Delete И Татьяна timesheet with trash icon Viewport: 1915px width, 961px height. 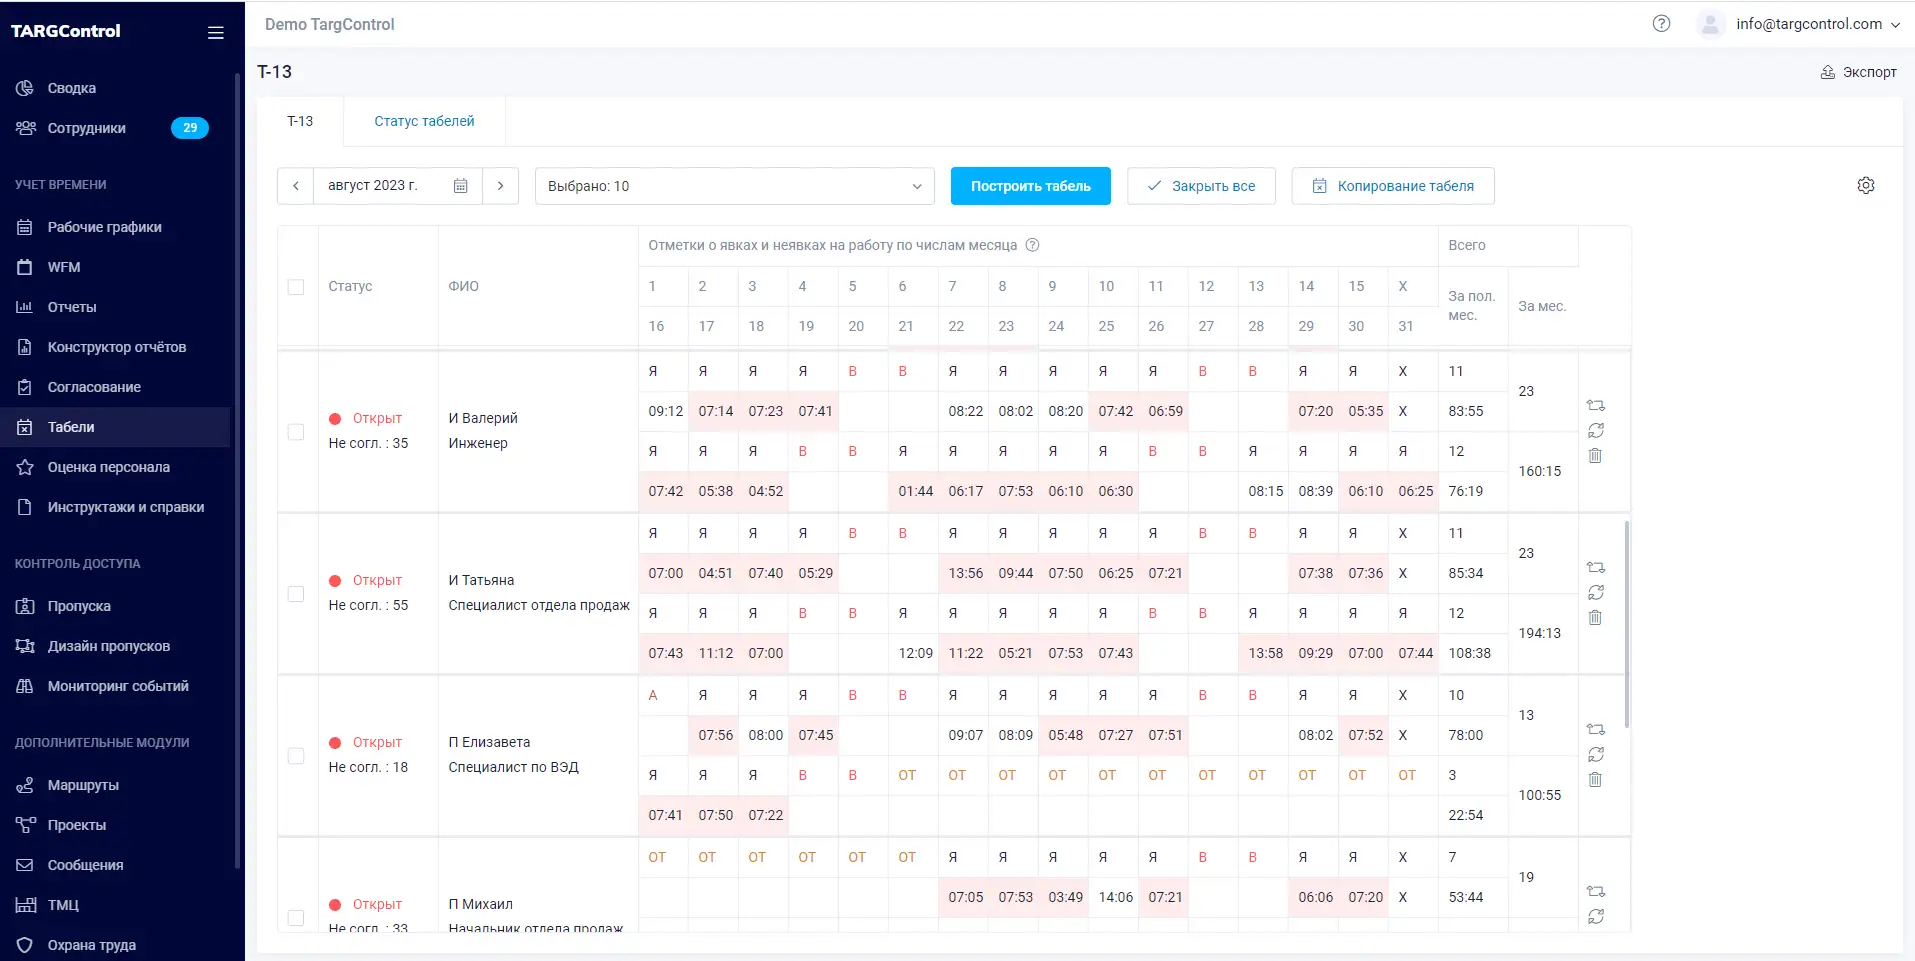[1595, 617]
